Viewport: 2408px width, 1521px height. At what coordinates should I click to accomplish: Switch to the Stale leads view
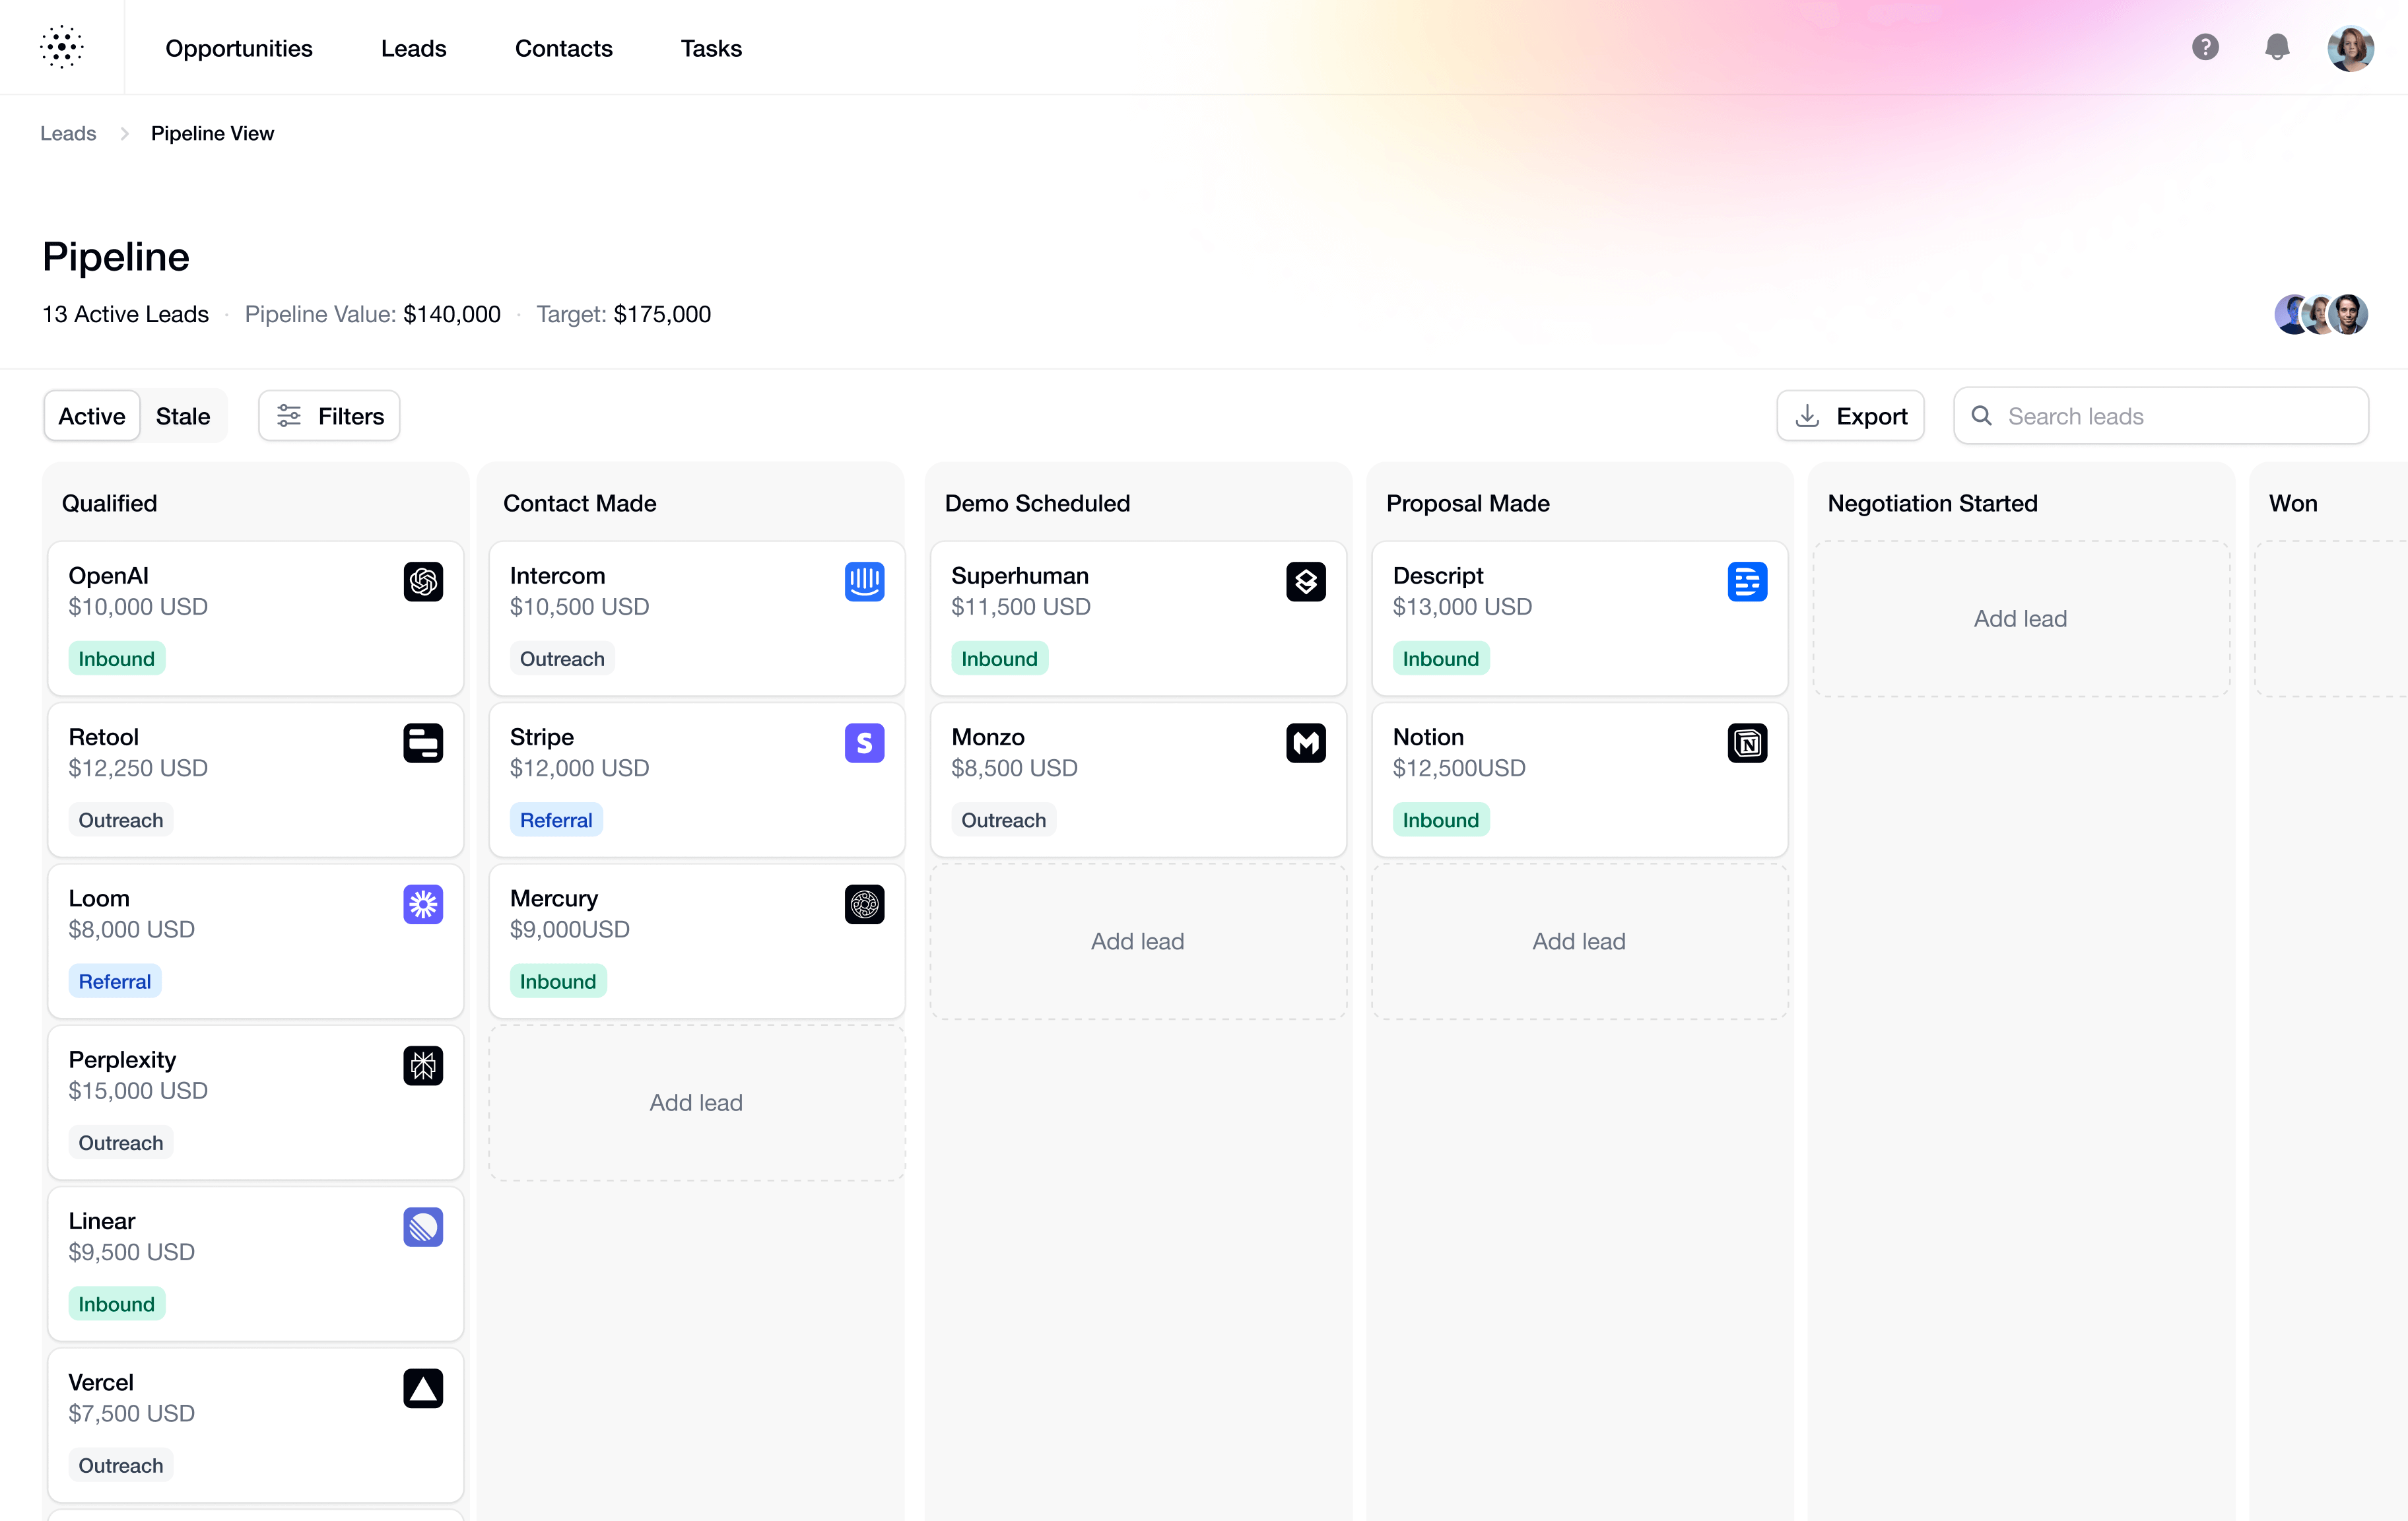tap(182, 415)
